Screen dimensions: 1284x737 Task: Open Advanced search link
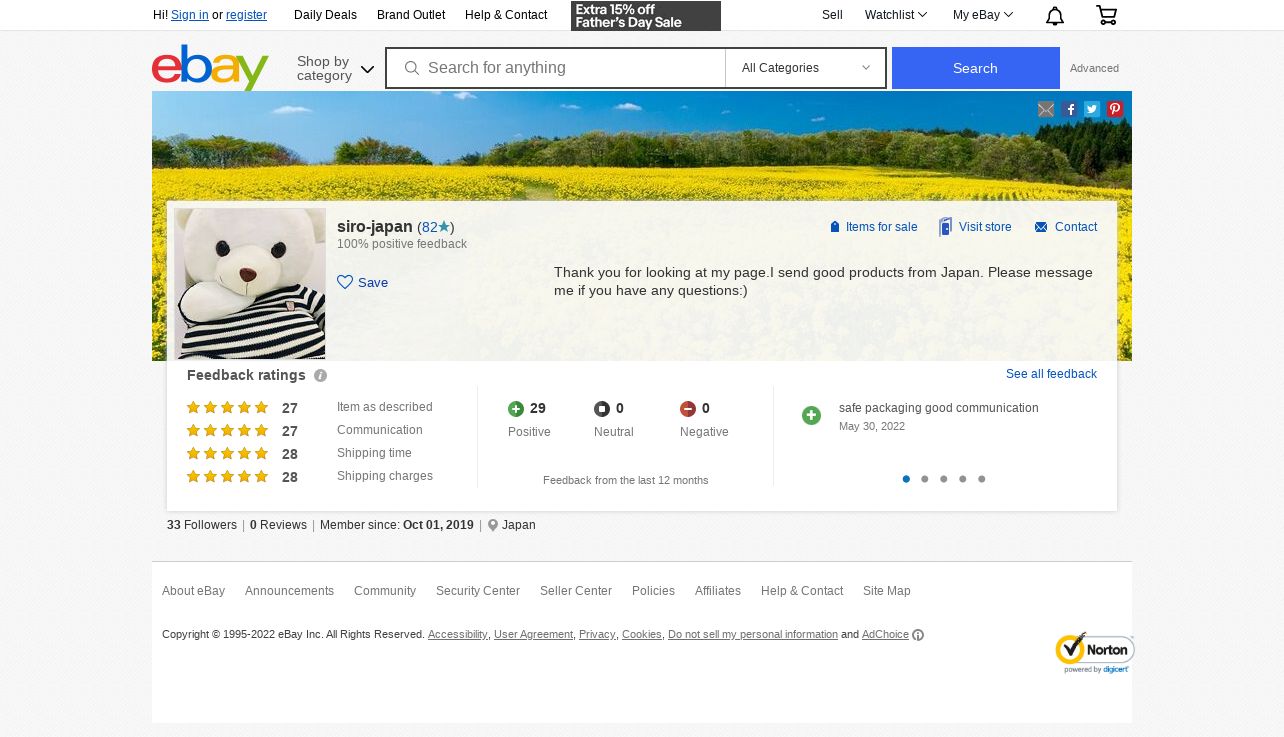tap(1094, 69)
